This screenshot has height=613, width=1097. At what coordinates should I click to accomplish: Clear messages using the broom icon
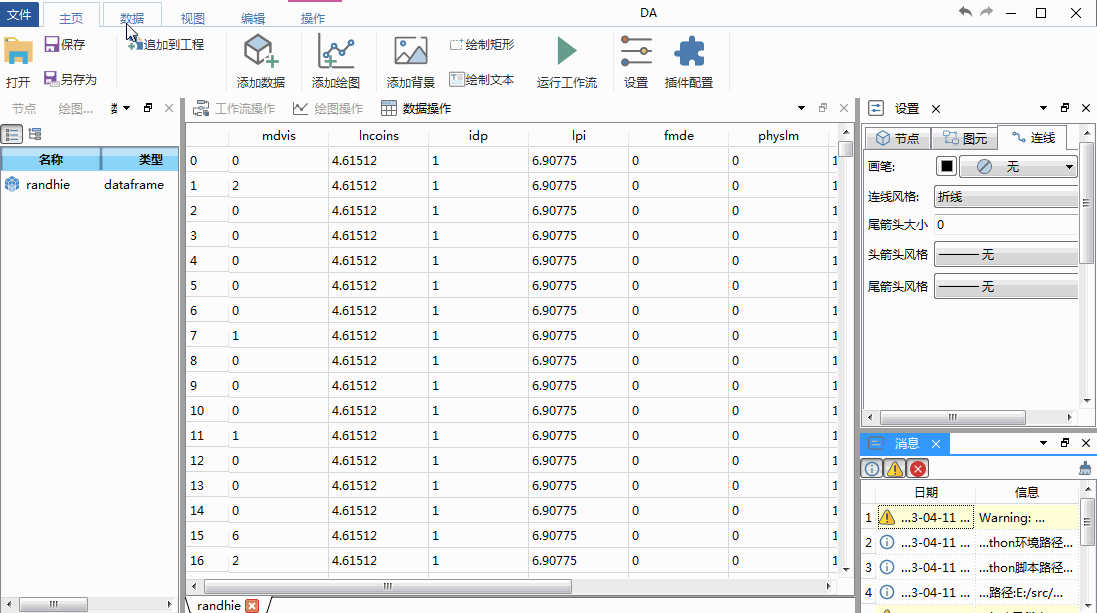[1083, 467]
